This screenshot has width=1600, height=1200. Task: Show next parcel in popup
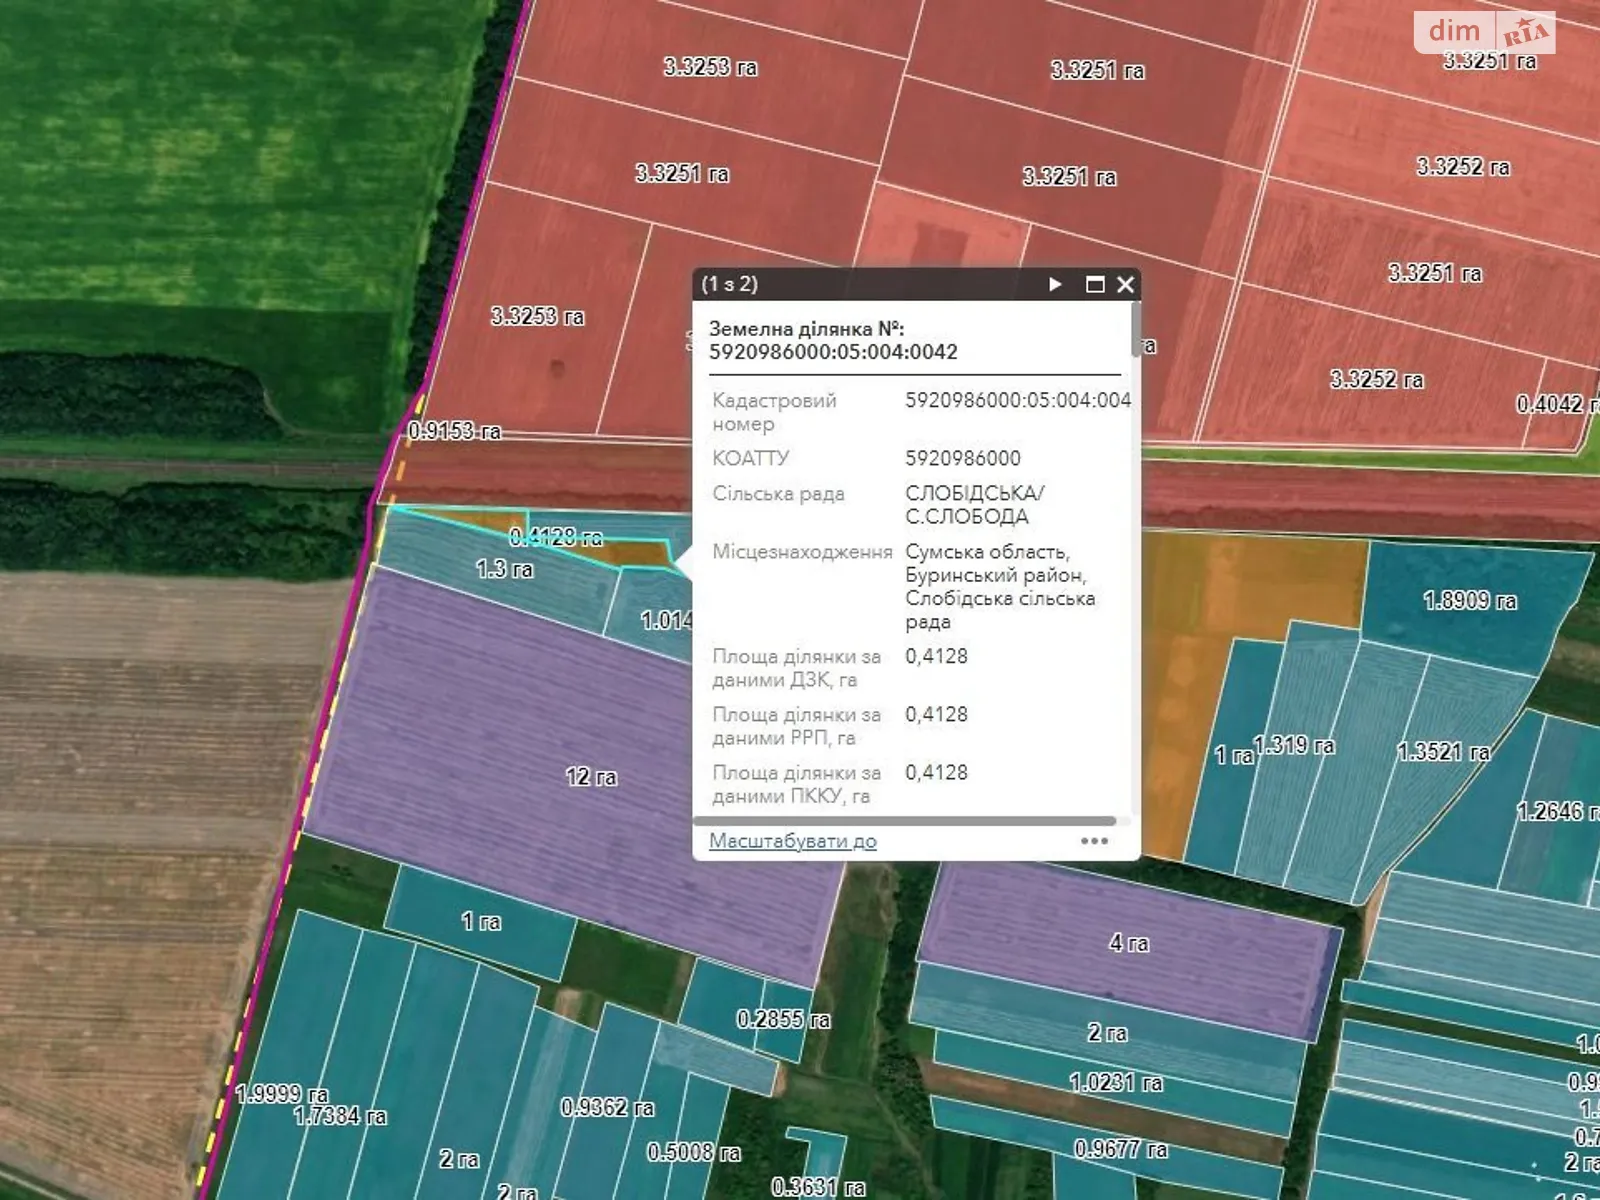1055,285
